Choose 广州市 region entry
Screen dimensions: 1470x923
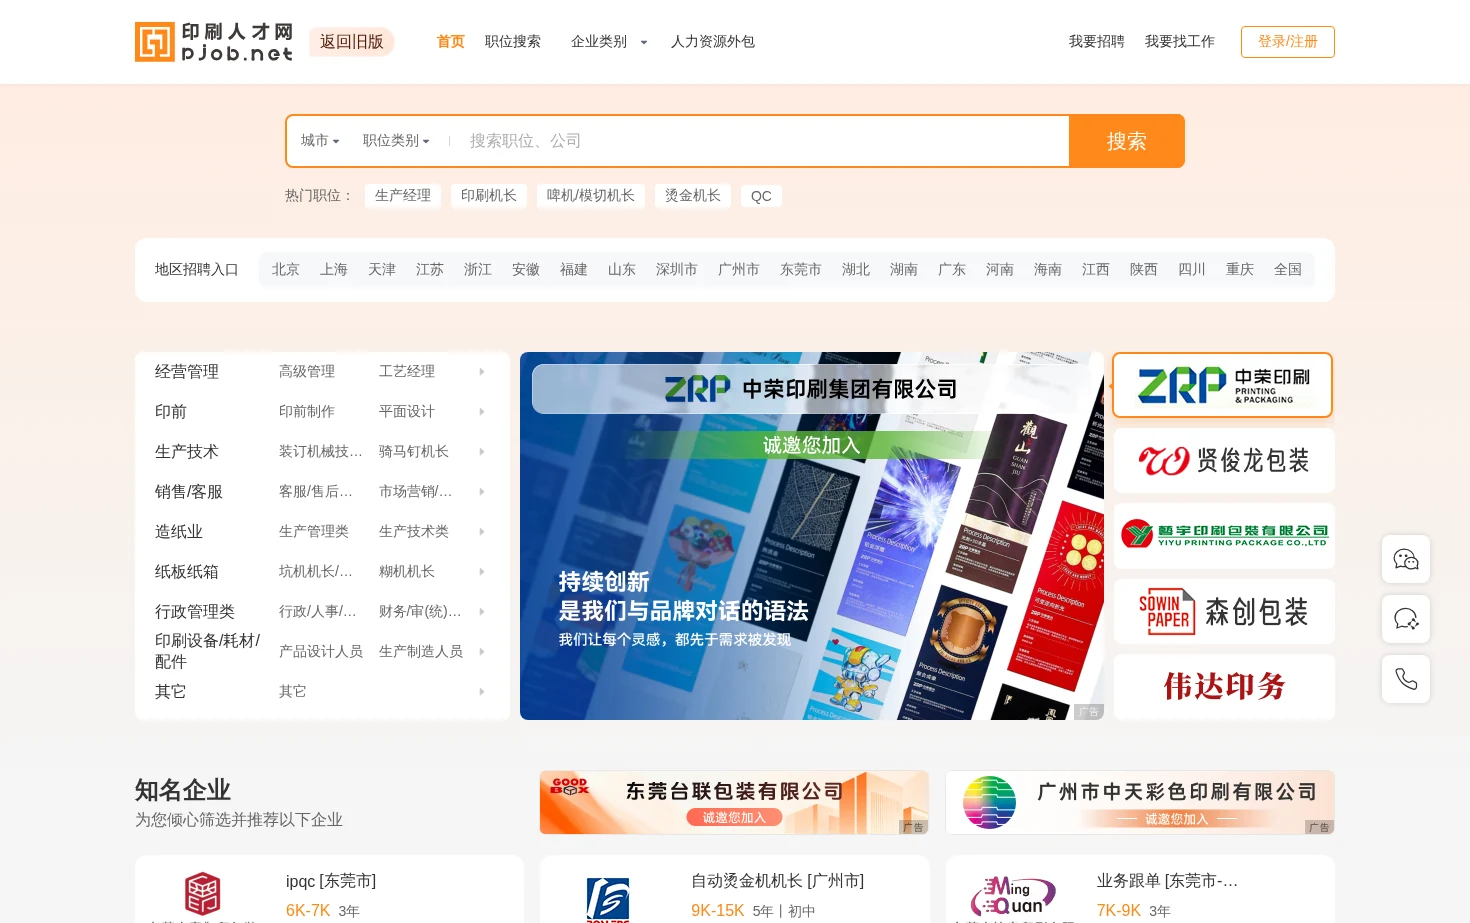739,270
